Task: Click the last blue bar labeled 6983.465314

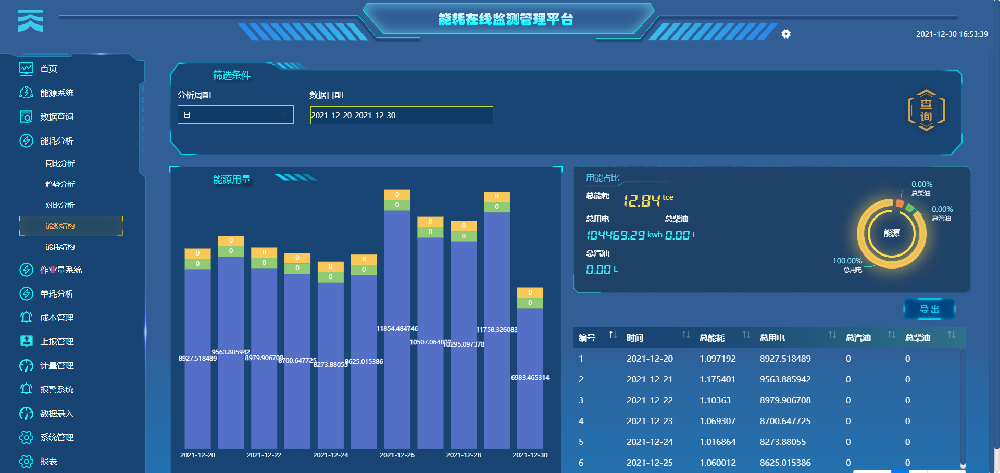Action: pos(530,379)
